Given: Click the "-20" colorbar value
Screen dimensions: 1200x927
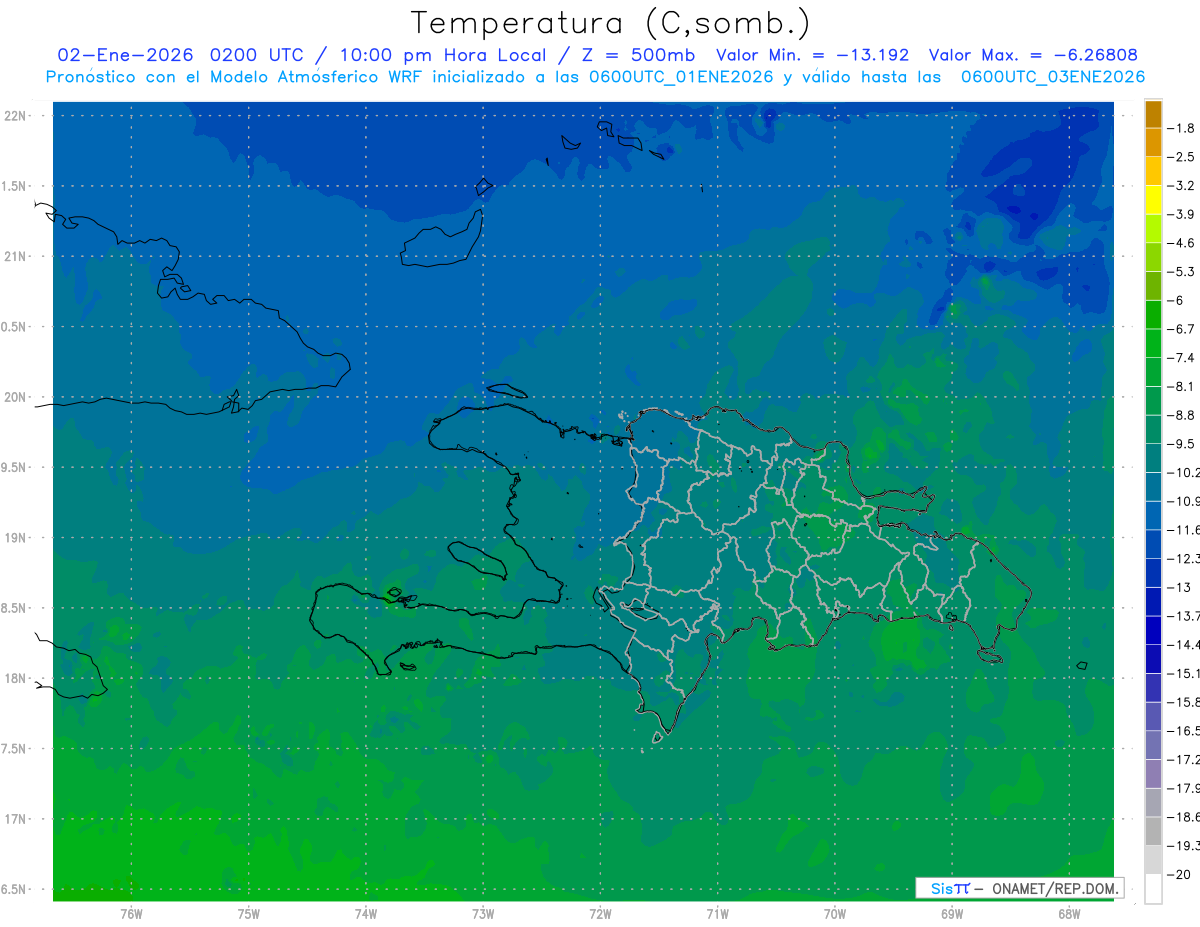Looking at the screenshot, I should click(1178, 875).
